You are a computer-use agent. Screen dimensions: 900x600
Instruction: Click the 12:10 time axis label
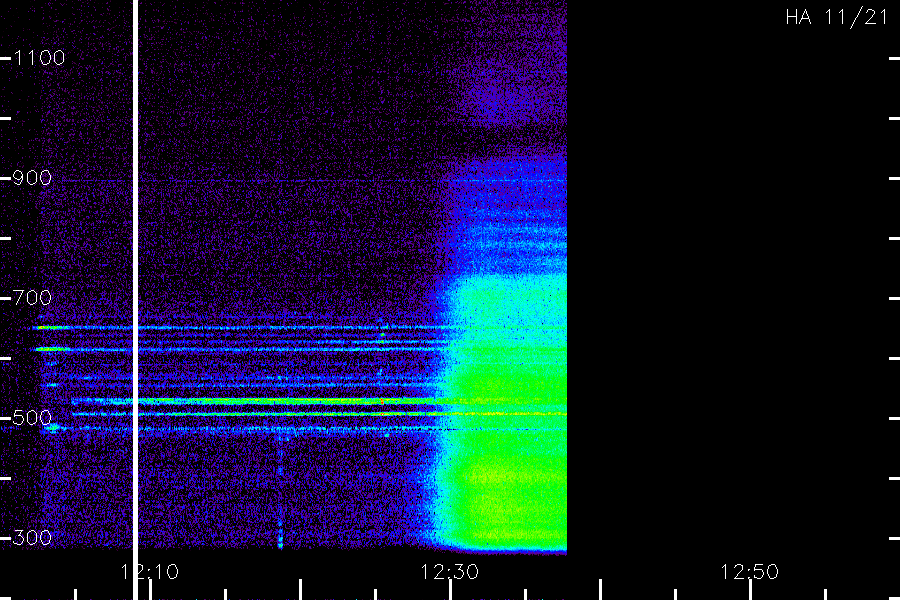tap(150, 572)
